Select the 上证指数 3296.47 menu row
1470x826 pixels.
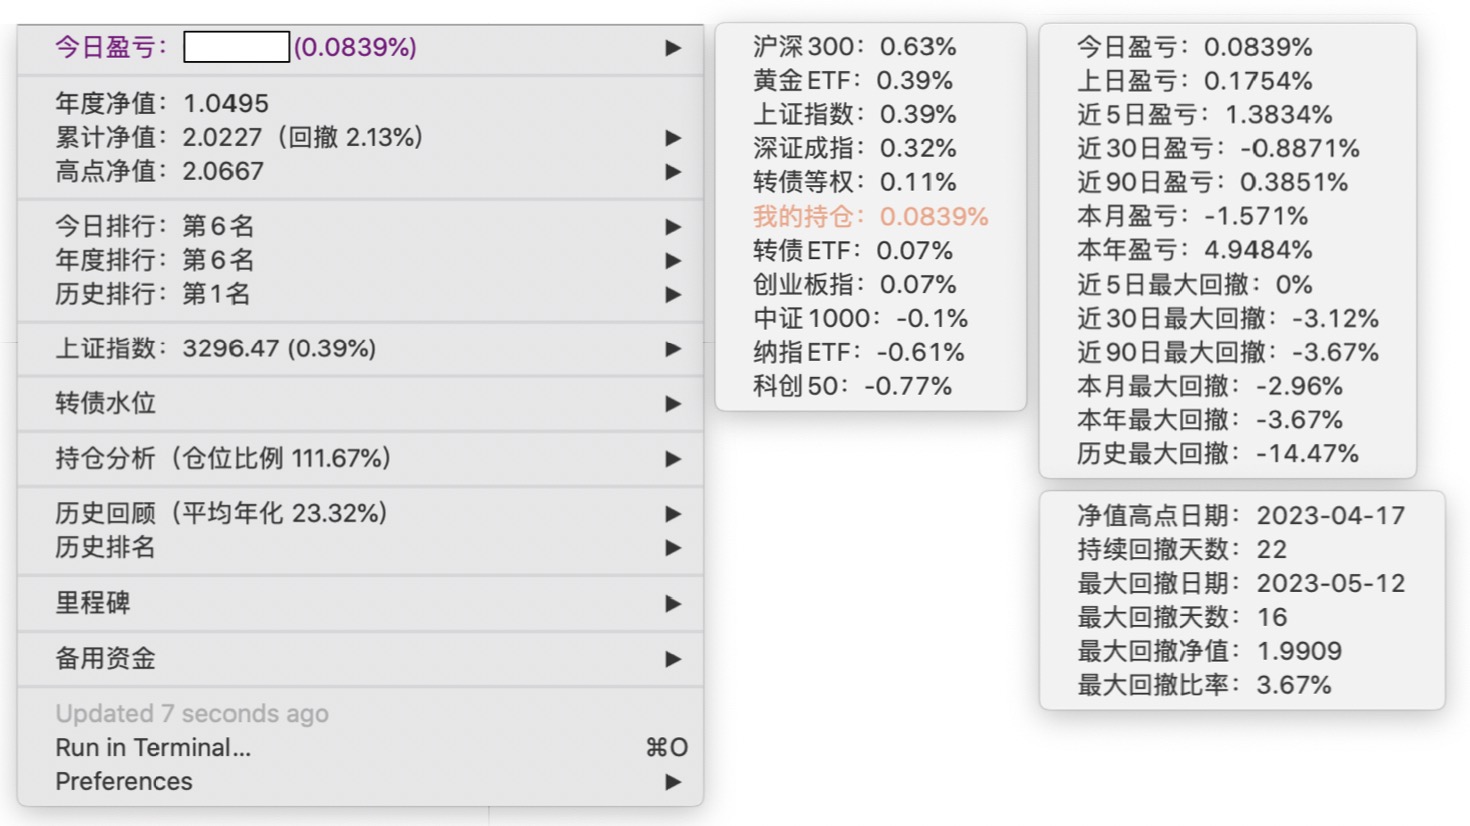click(x=216, y=349)
